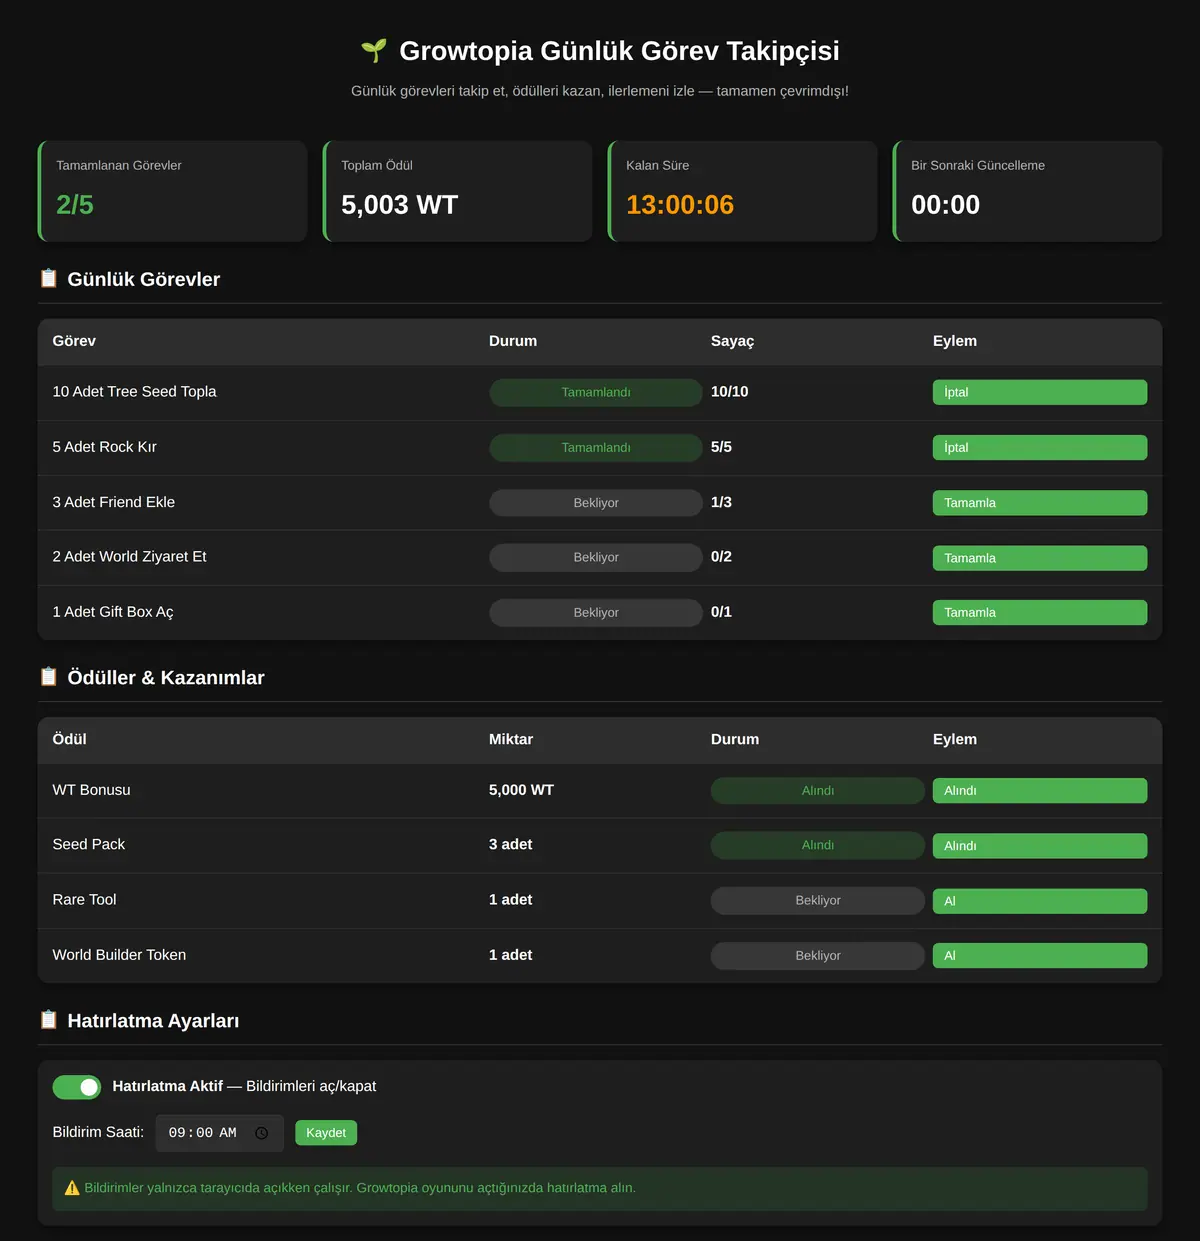
Task: Click the 1/3 counter for Friend Ekle
Action: [721, 502]
